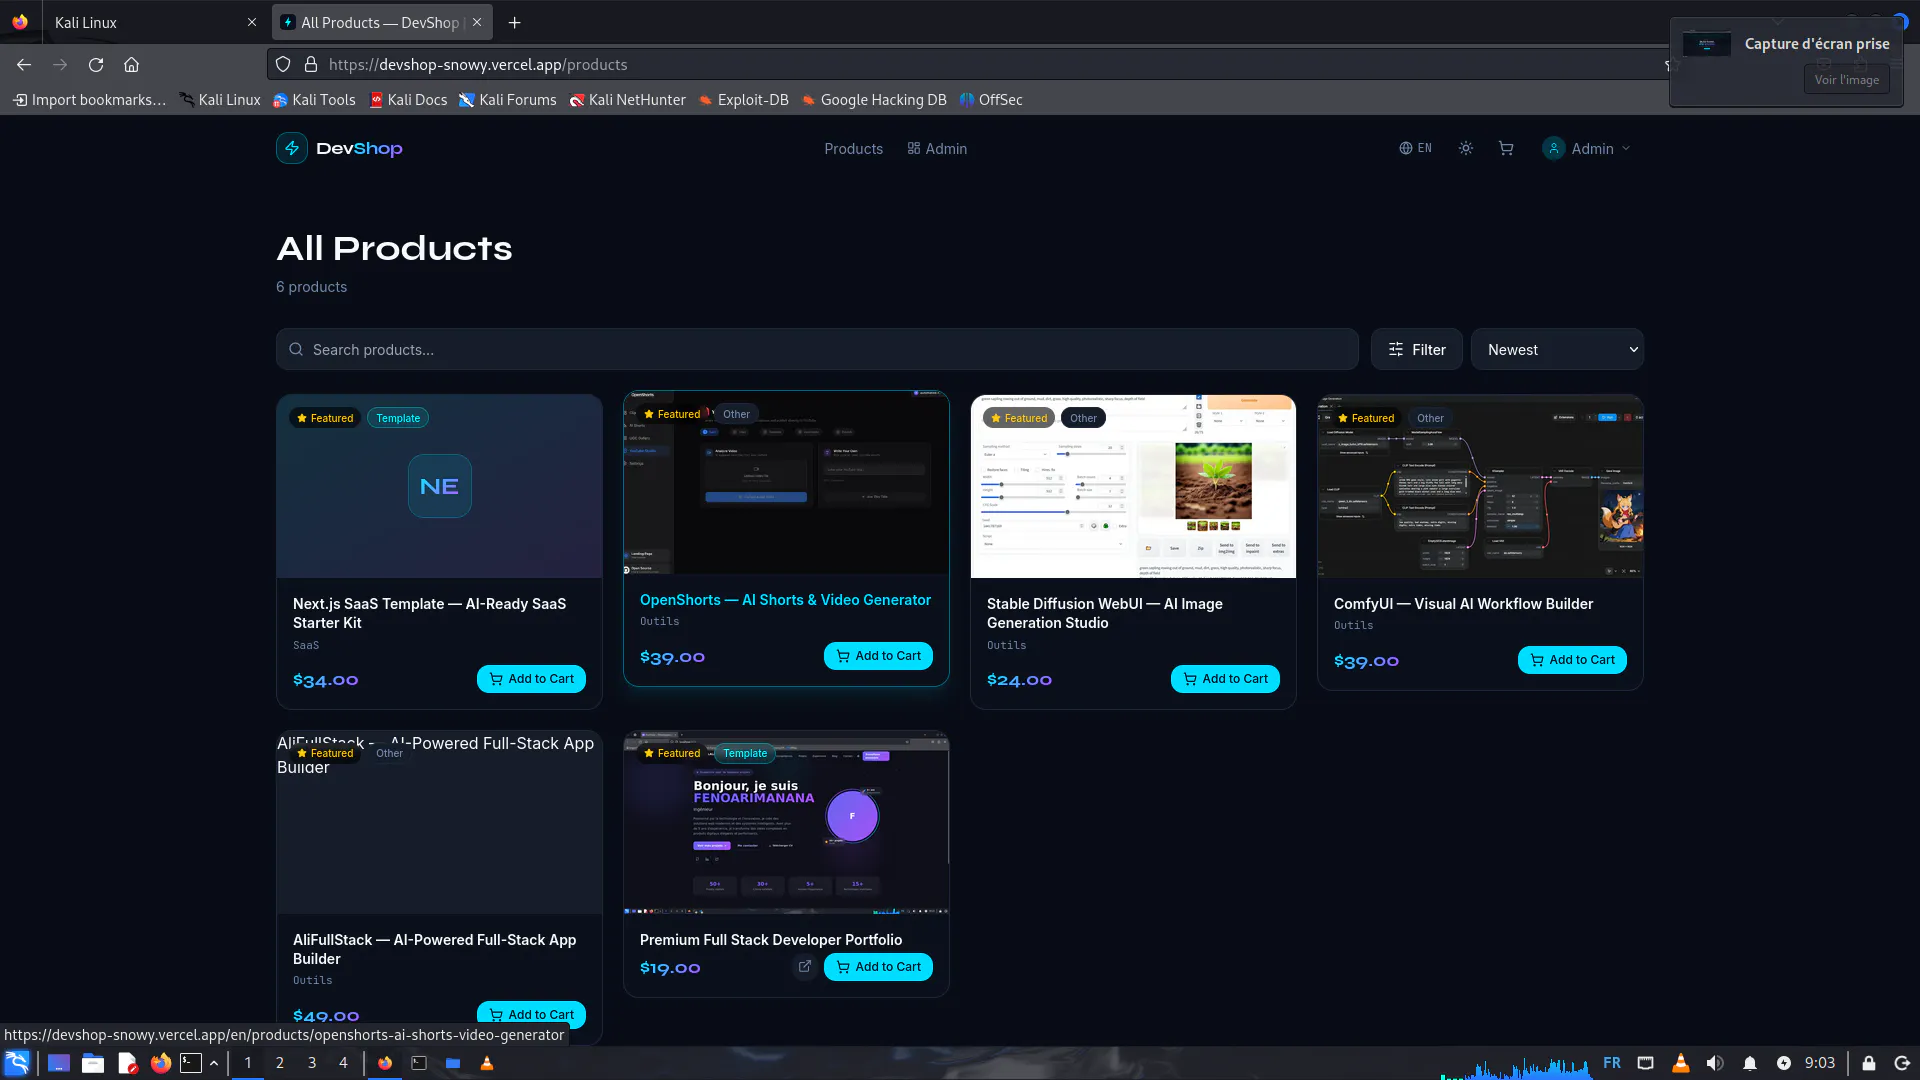Launch Firefox from the taskbar panel
The width and height of the screenshot is (1920, 1080).
(160, 1063)
